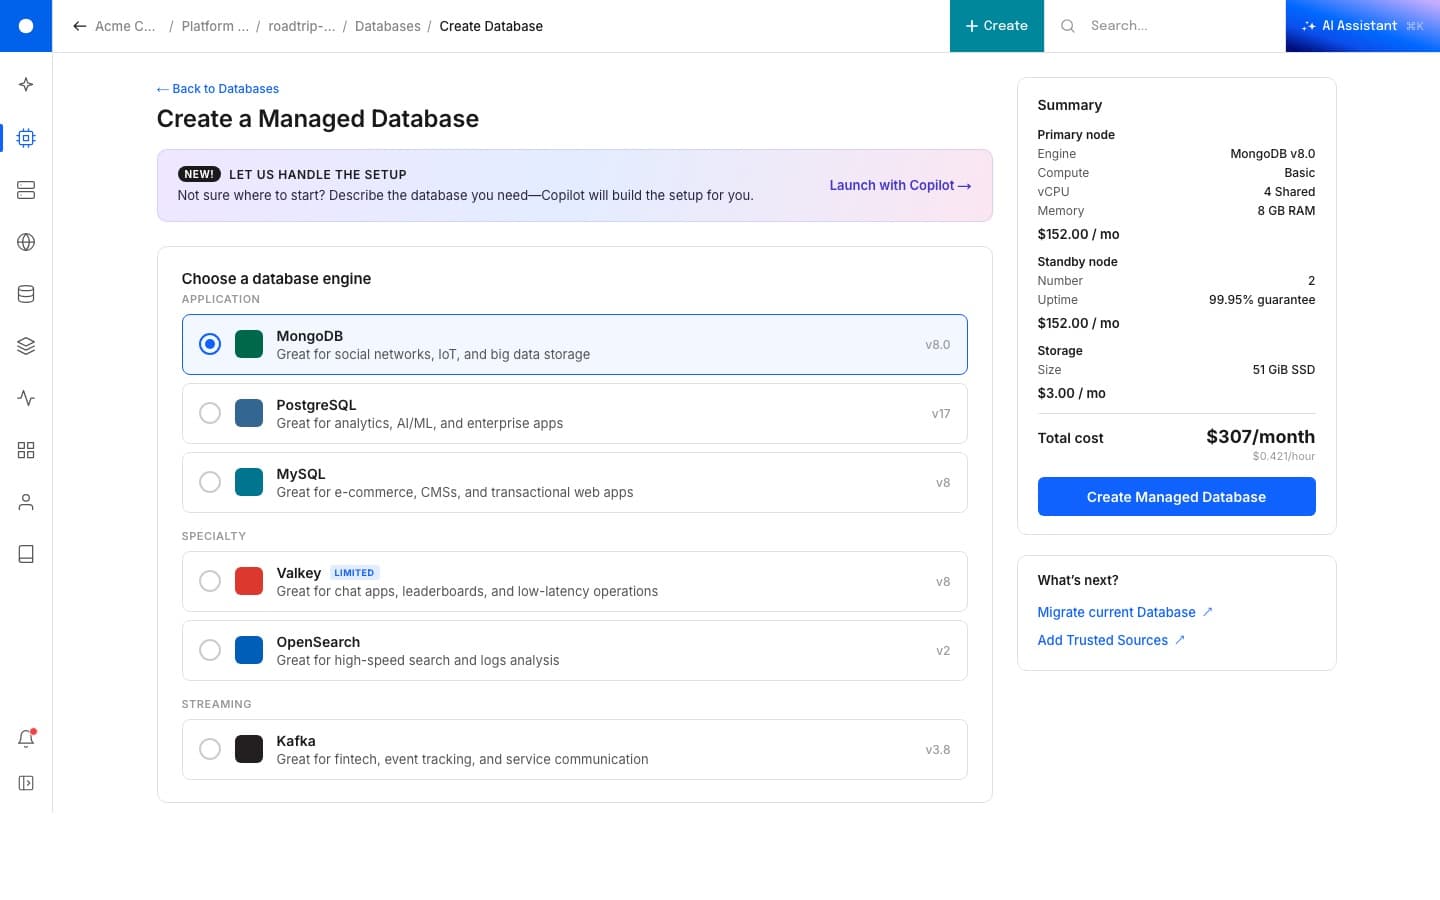The image size is (1440, 900).
Task: Click Create Managed Database button
Action: coord(1176,497)
